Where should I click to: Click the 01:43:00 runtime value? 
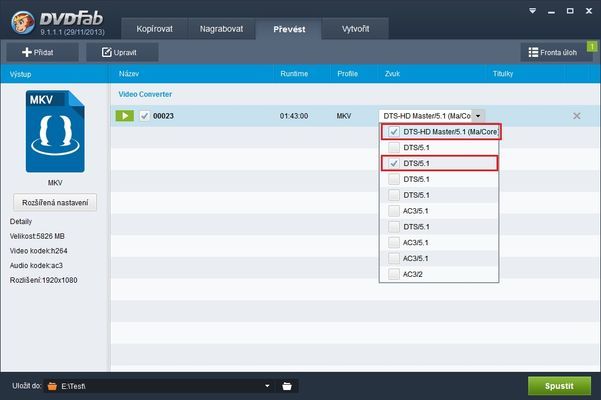pos(294,116)
